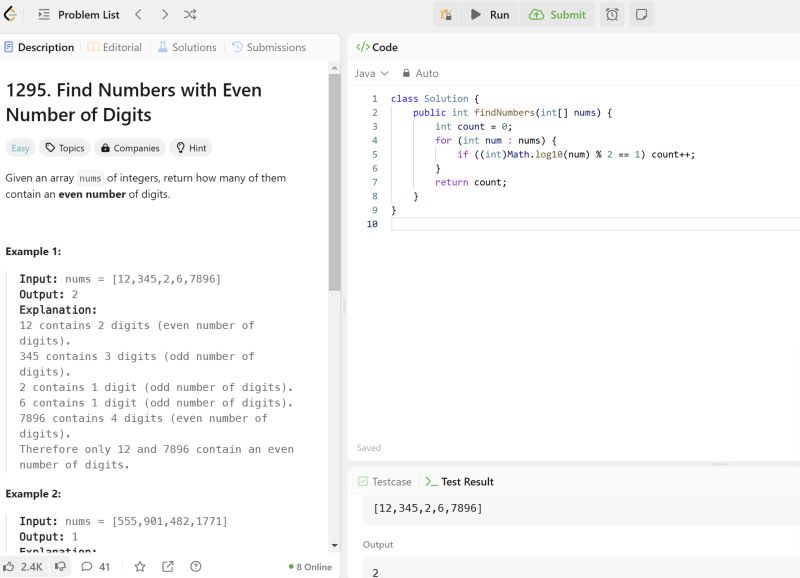Switch to the Description tab
Image resolution: width=800 pixels, height=578 pixels.
[x=39, y=47]
